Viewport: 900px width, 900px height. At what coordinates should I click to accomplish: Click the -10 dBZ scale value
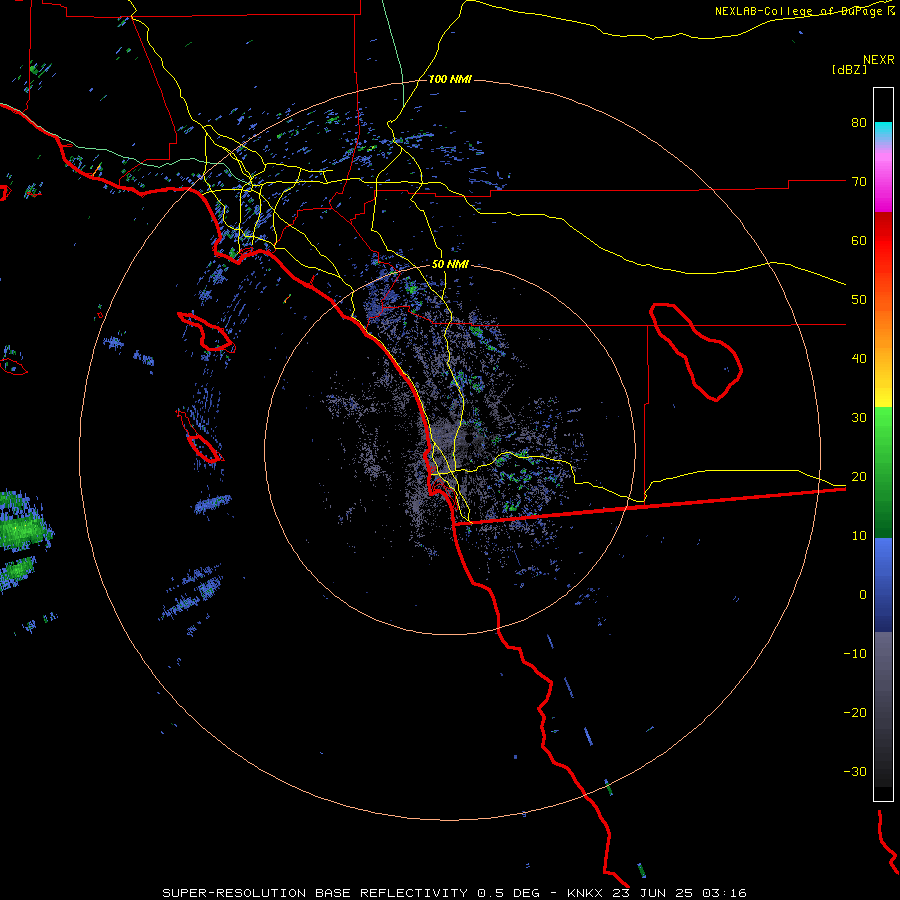click(855, 654)
